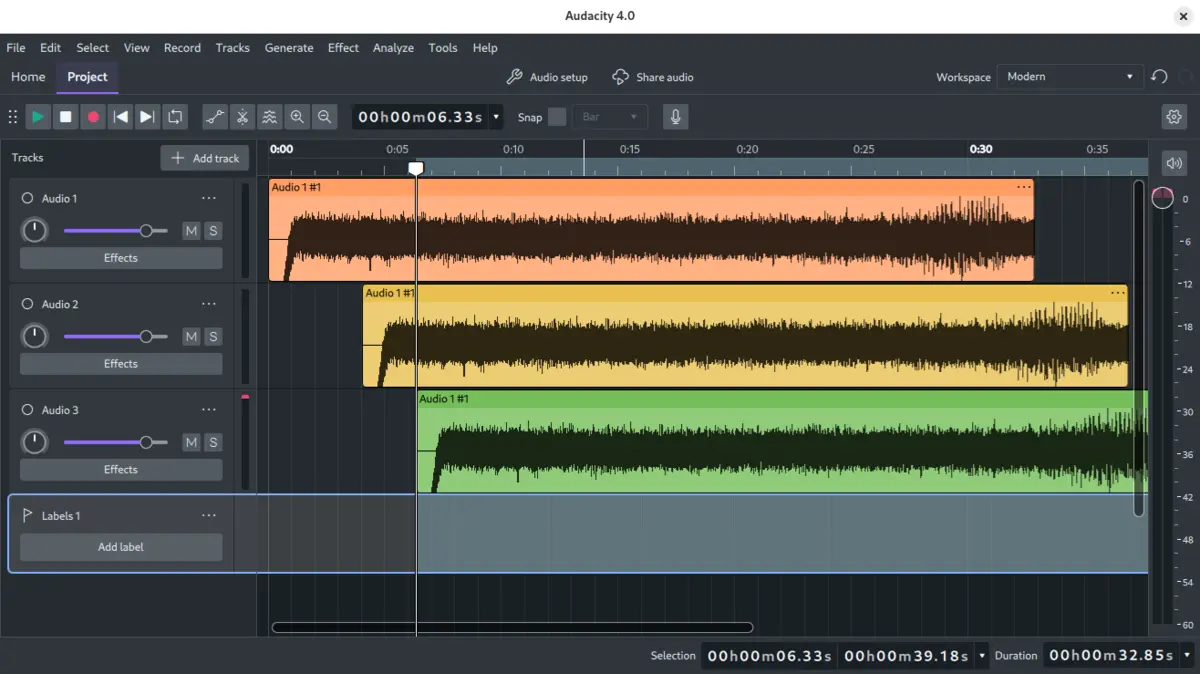
Task: Click the Audio 2 pan knob
Action: click(x=35, y=336)
